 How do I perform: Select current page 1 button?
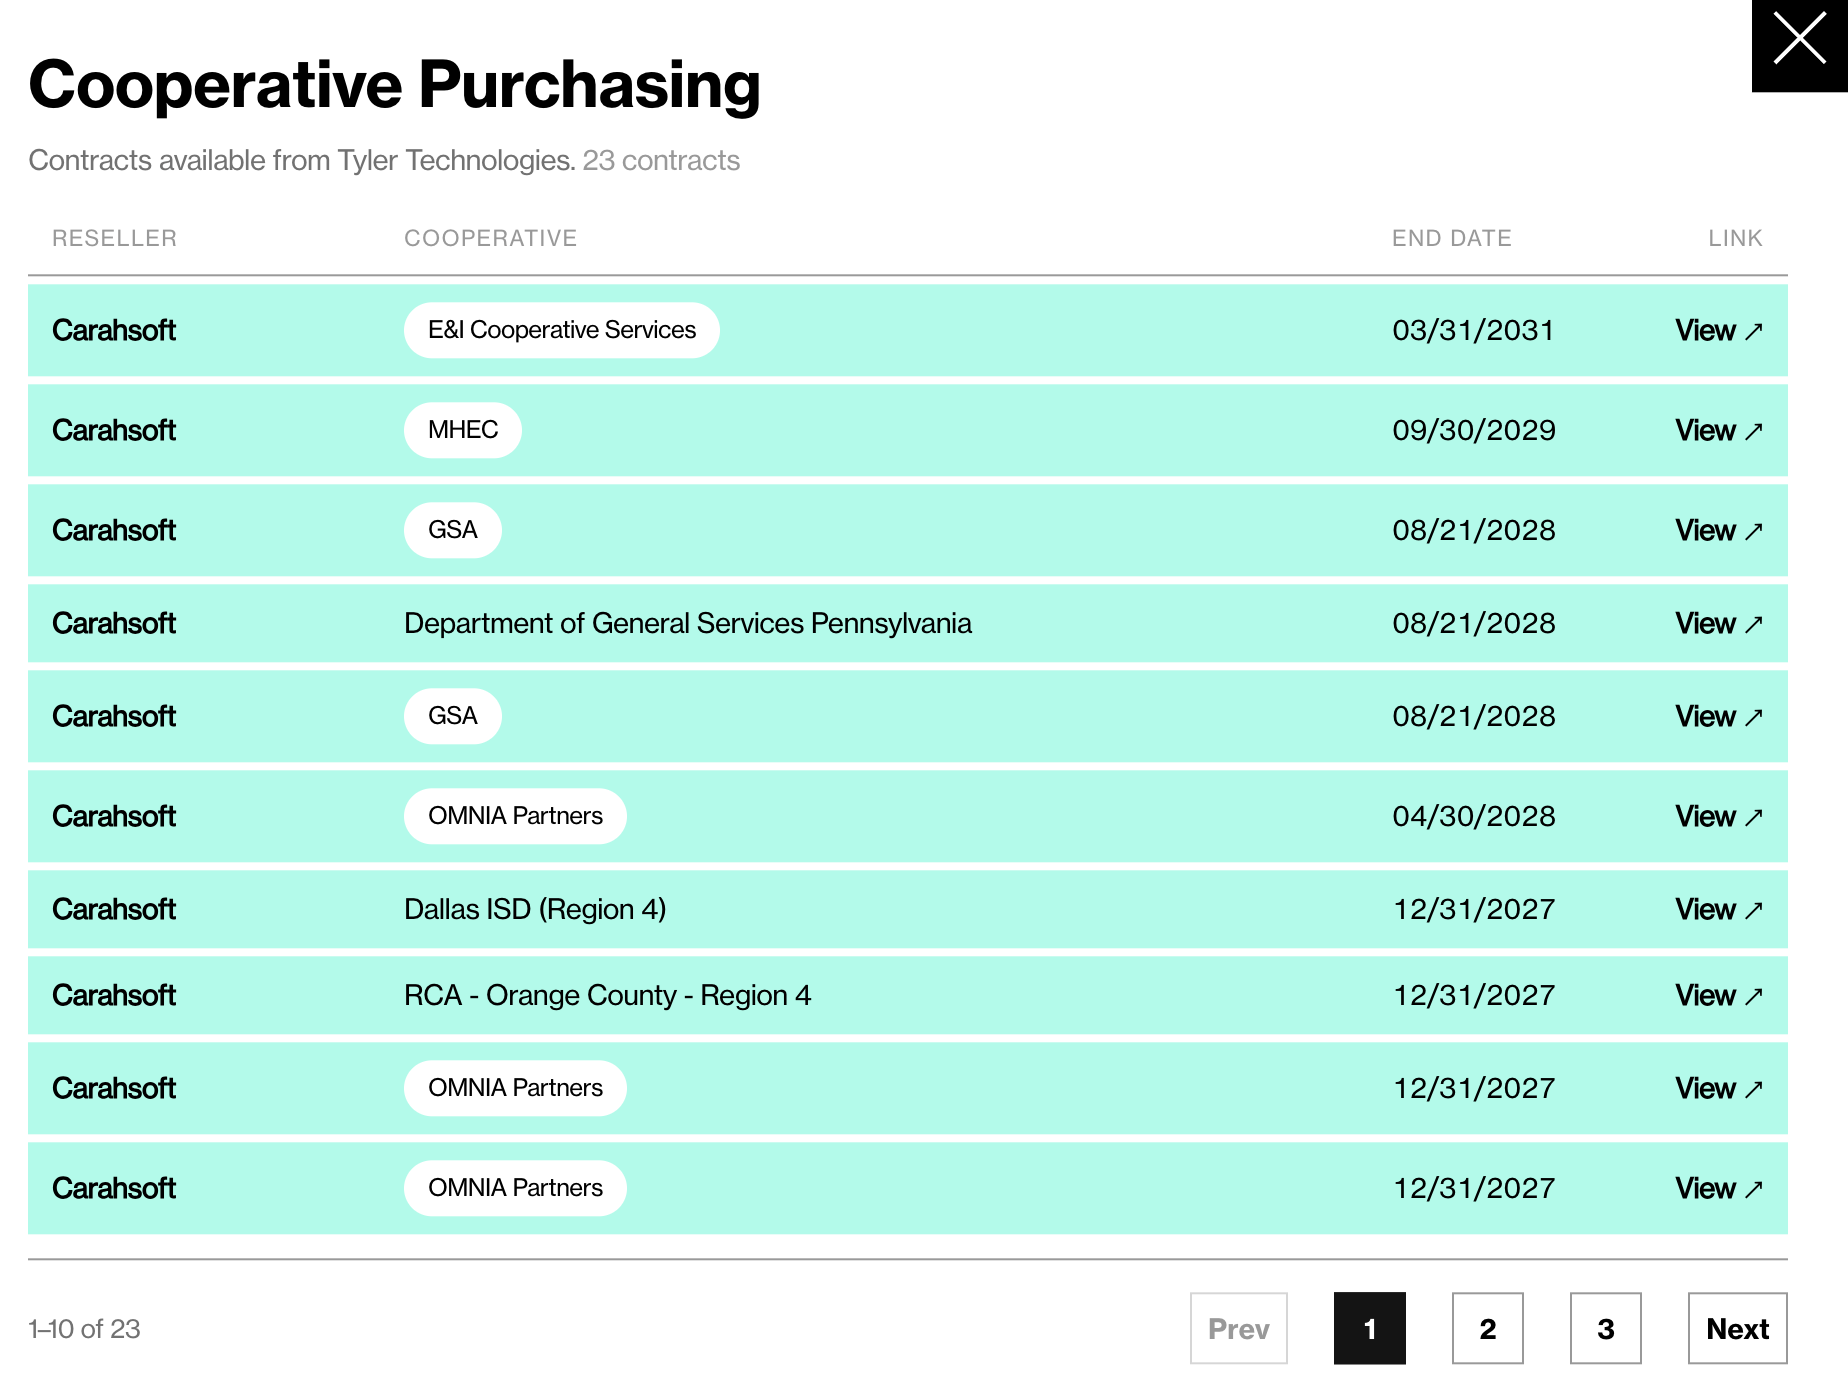(x=1369, y=1328)
